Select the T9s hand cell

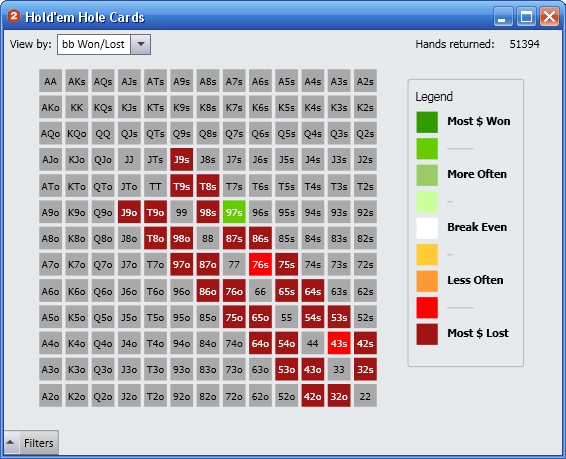(182, 186)
